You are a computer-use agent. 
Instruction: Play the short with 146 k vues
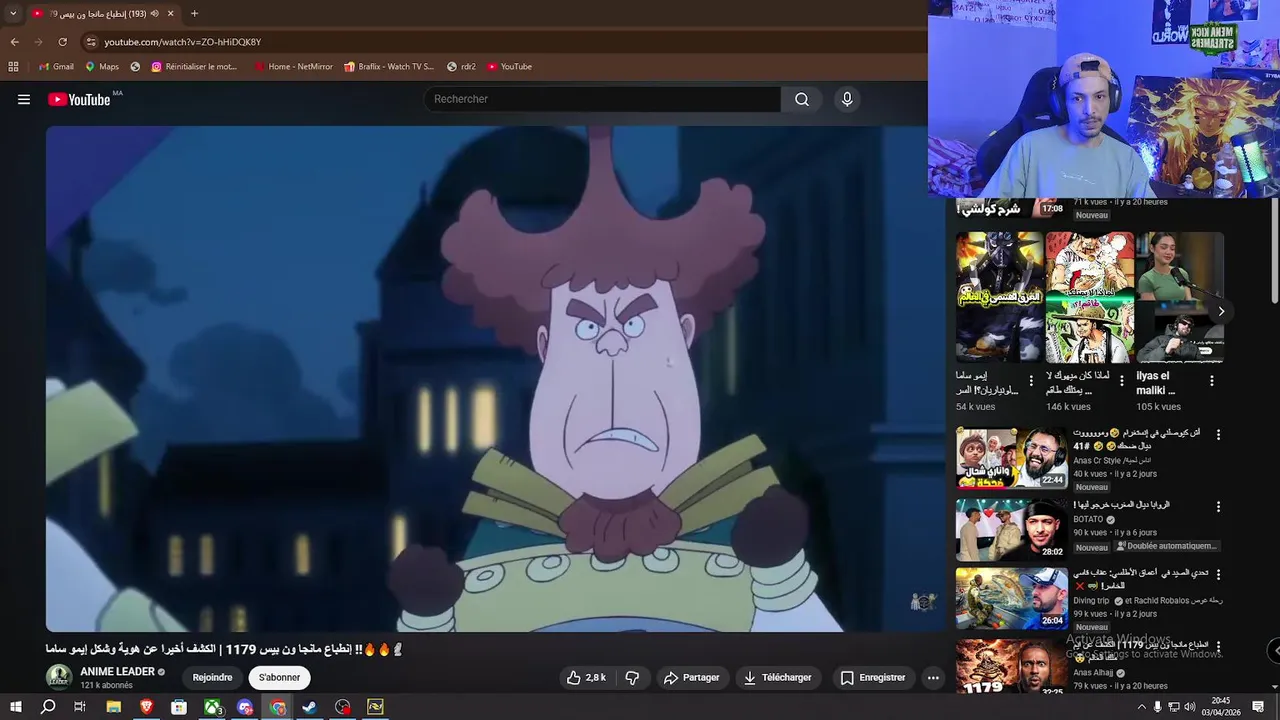pyautogui.click(x=1090, y=297)
